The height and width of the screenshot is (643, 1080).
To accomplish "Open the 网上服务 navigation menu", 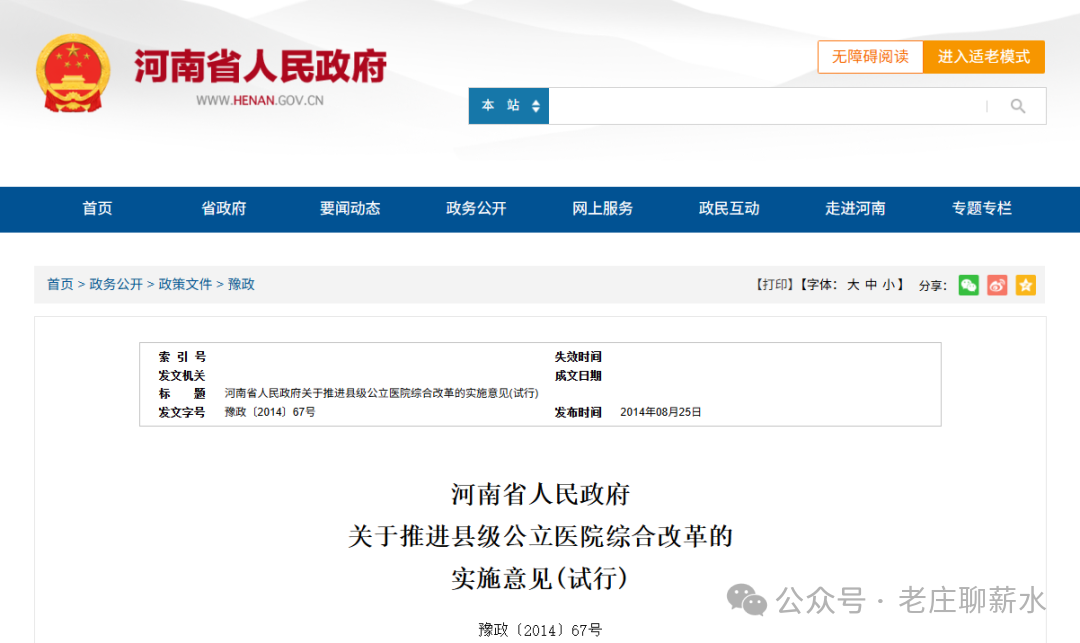I will click(x=601, y=209).
